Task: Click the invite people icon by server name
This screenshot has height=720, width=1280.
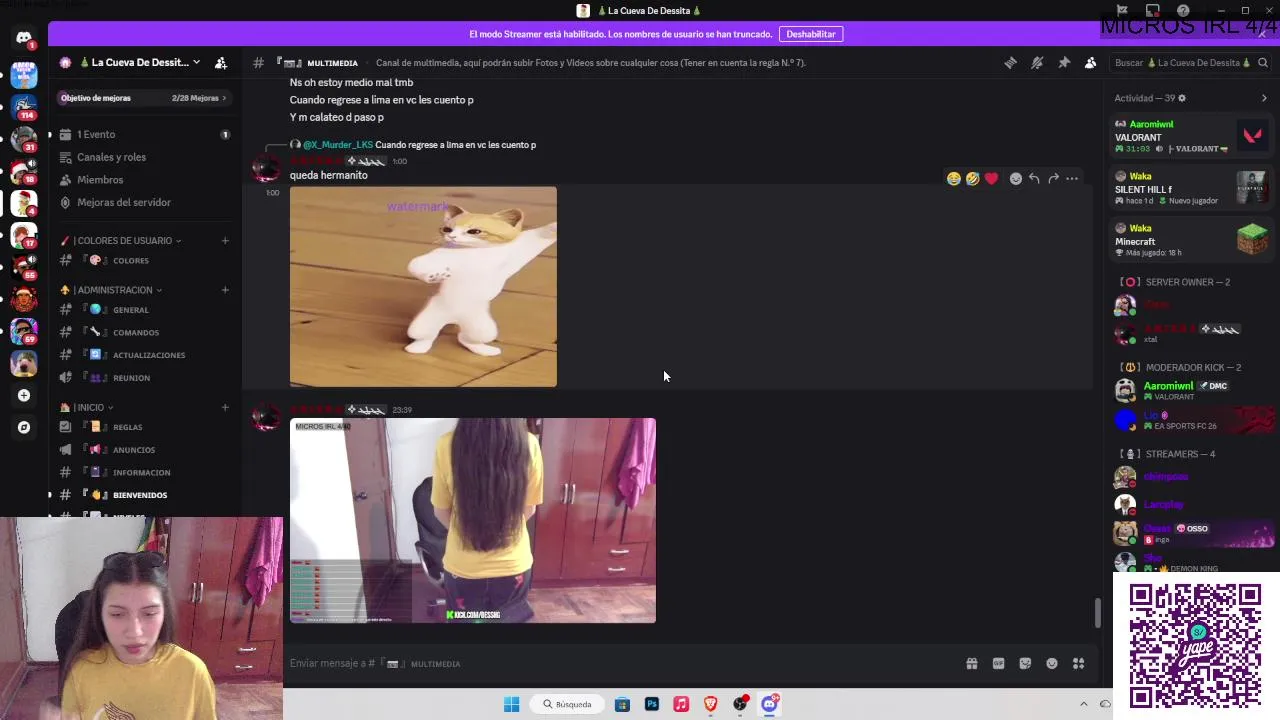Action: click(221, 62)
